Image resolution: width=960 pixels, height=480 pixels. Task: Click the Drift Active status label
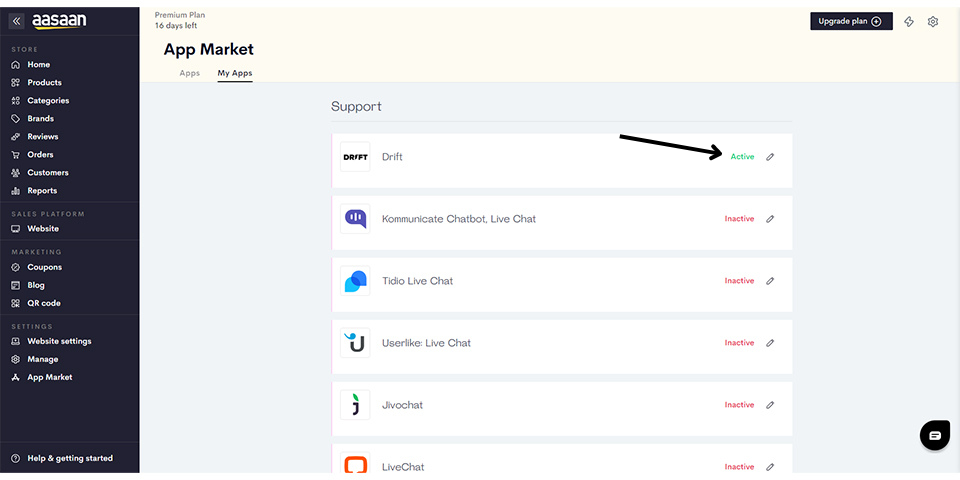(742, 157)
